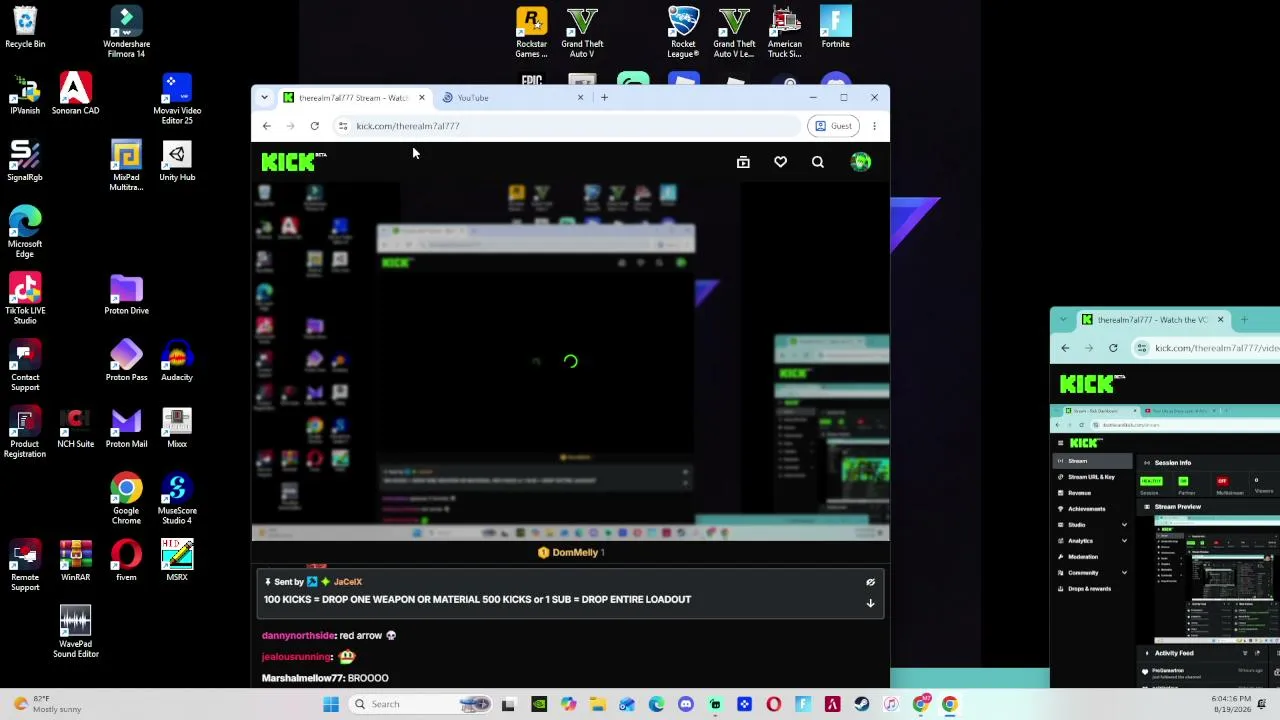Click jealousrunning username in chat
The height and width of the screenshot is (720, 1280).
click(296, 657)
